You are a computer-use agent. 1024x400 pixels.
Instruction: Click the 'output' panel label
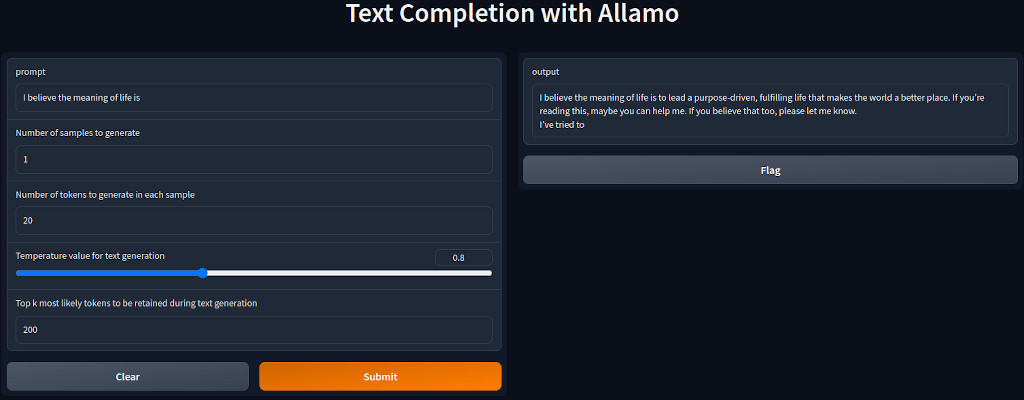click(x=545, y=72)
